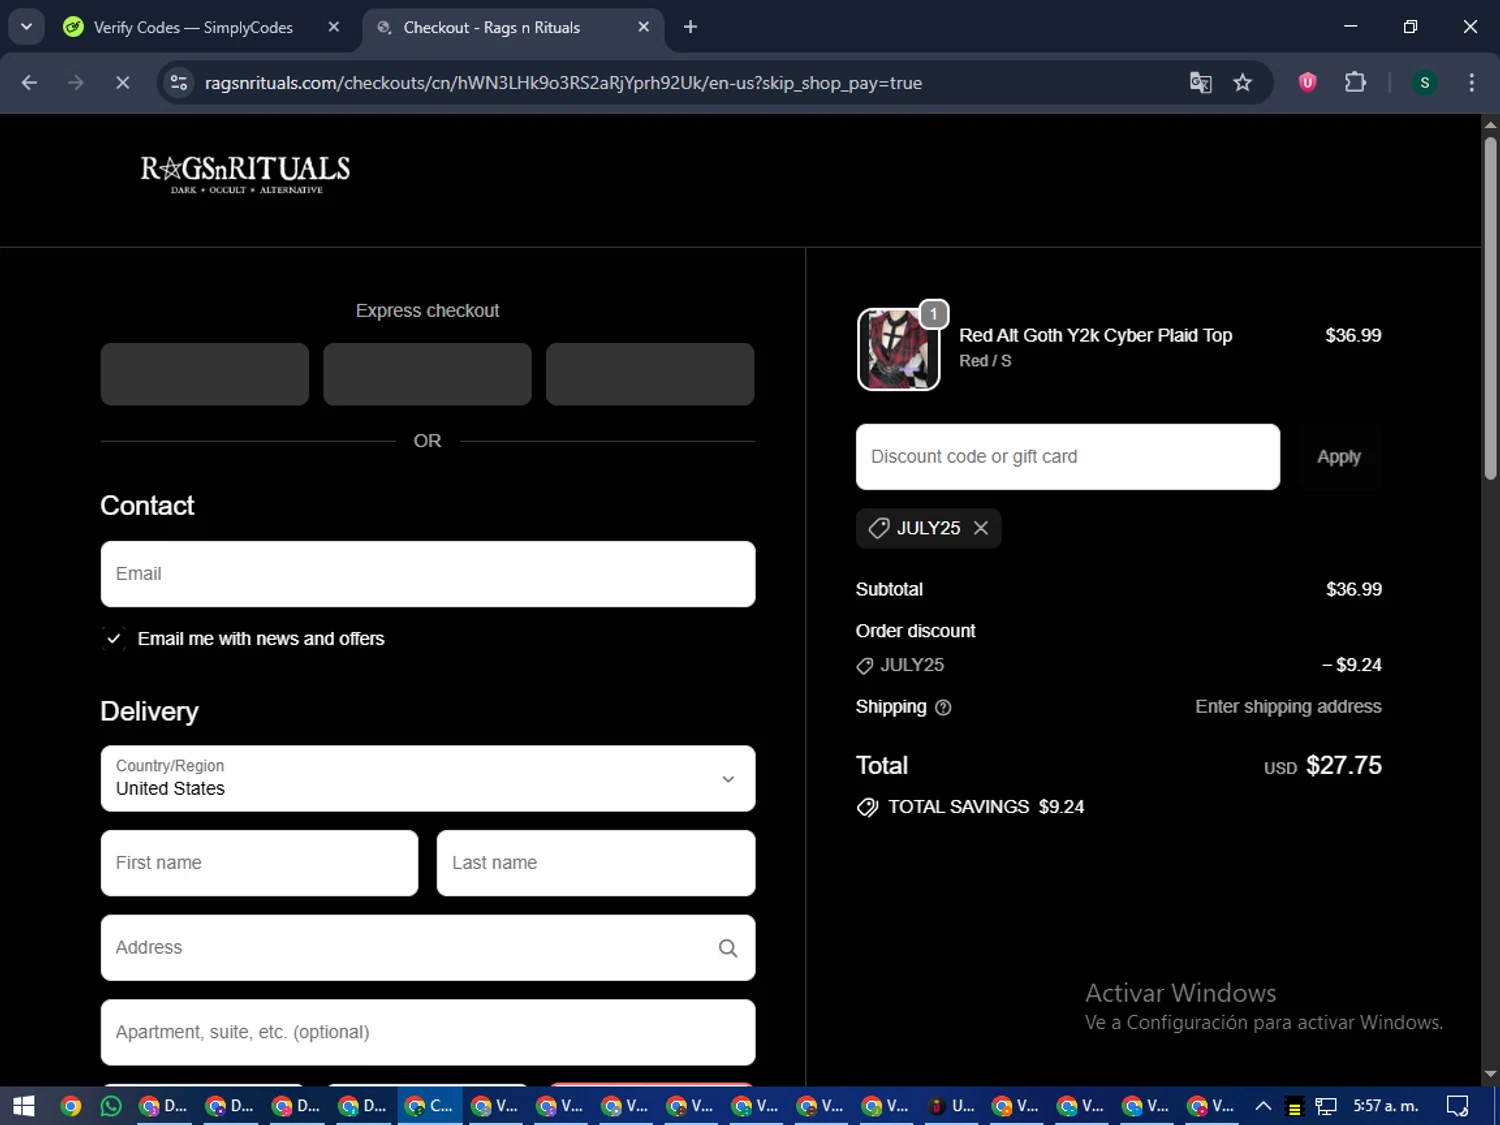Click the product quantity badge 1
The height and width of the screenshot is (1125, 1500).
(x=933, y=314)
